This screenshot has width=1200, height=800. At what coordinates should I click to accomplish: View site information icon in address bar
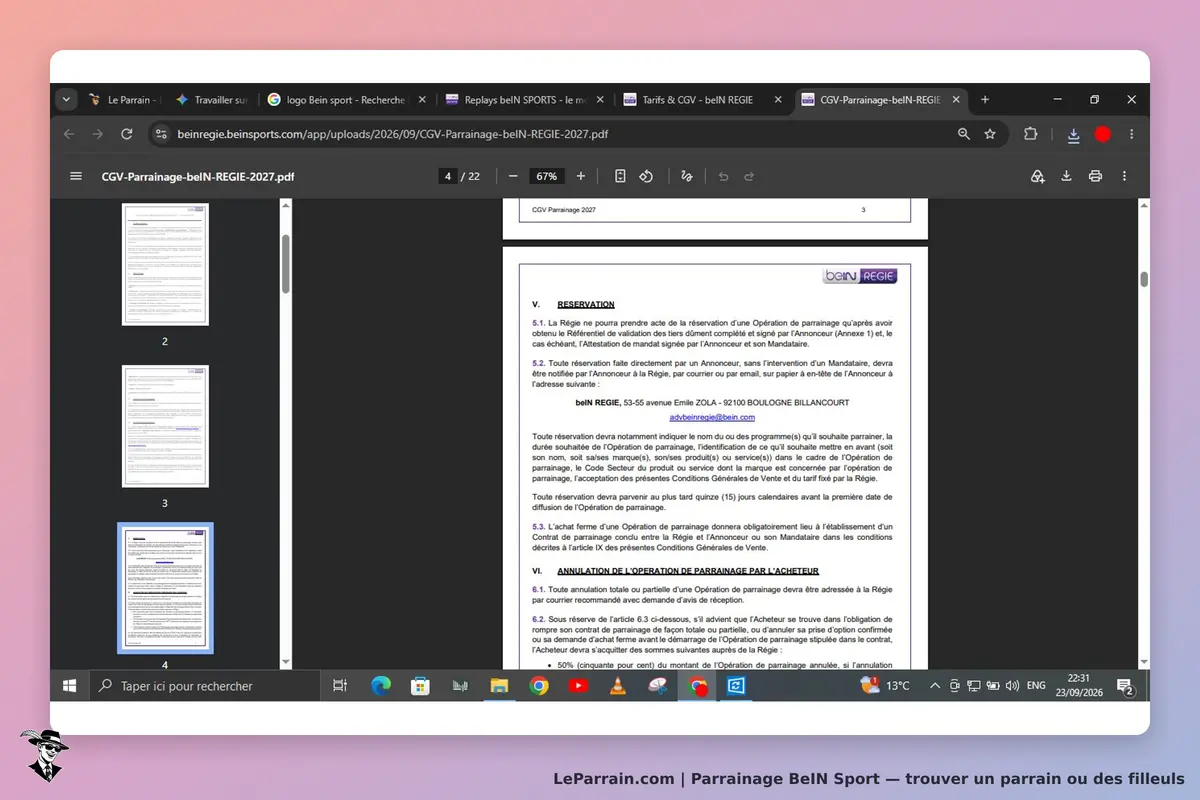(161, 134)
